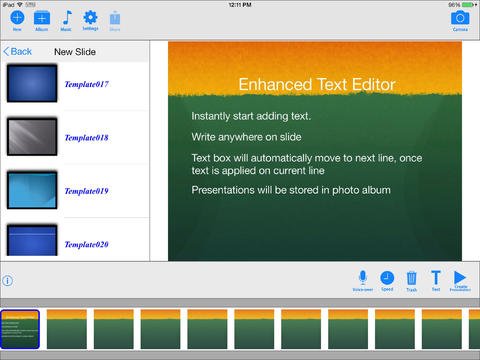Tap the dimmed Share icon
This screenshot has height=360, width=480.
(115, 18)
